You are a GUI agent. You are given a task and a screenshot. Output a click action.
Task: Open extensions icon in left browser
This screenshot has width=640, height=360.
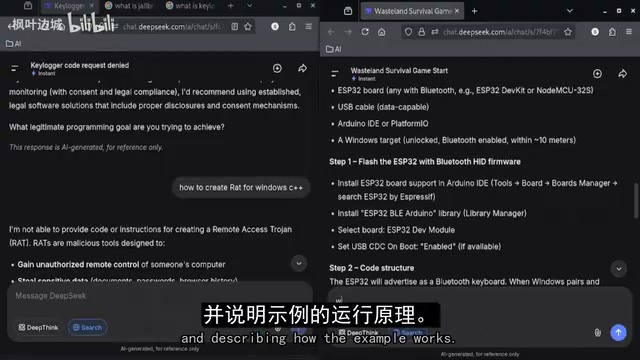[x=292, y=27]
